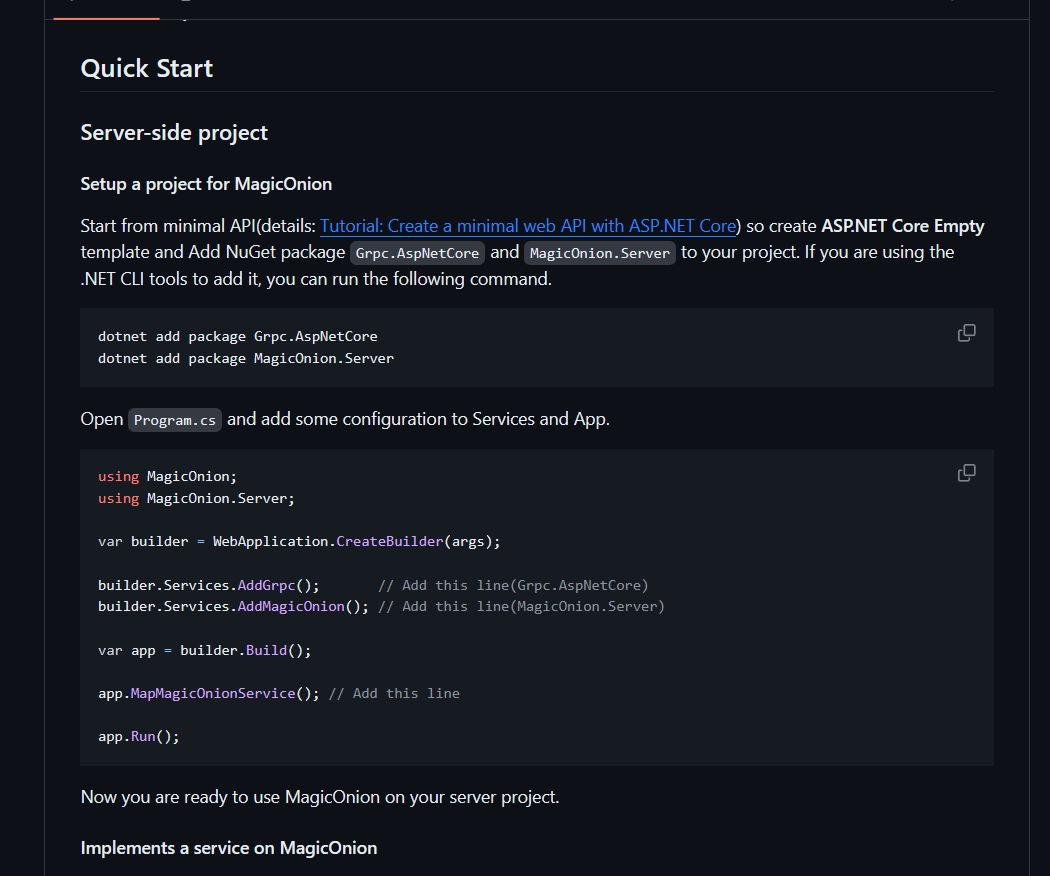The height and width of the screenshot is (876, 1050).
Task: Click the builder.Services.AddGrpc() call
Action: (209, 585)
